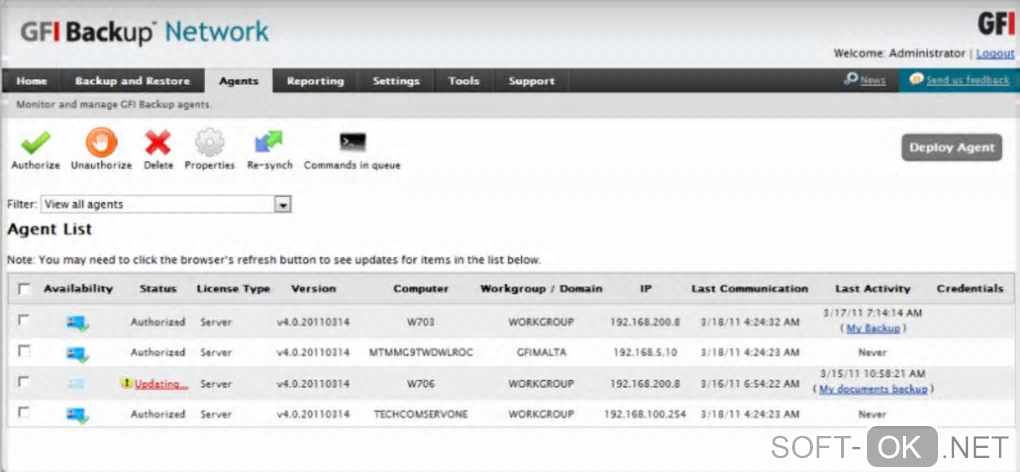Screen dimensions: 1020x472
Task: Open the Backup and Restore tab
Action: click(x=133, y=81)
